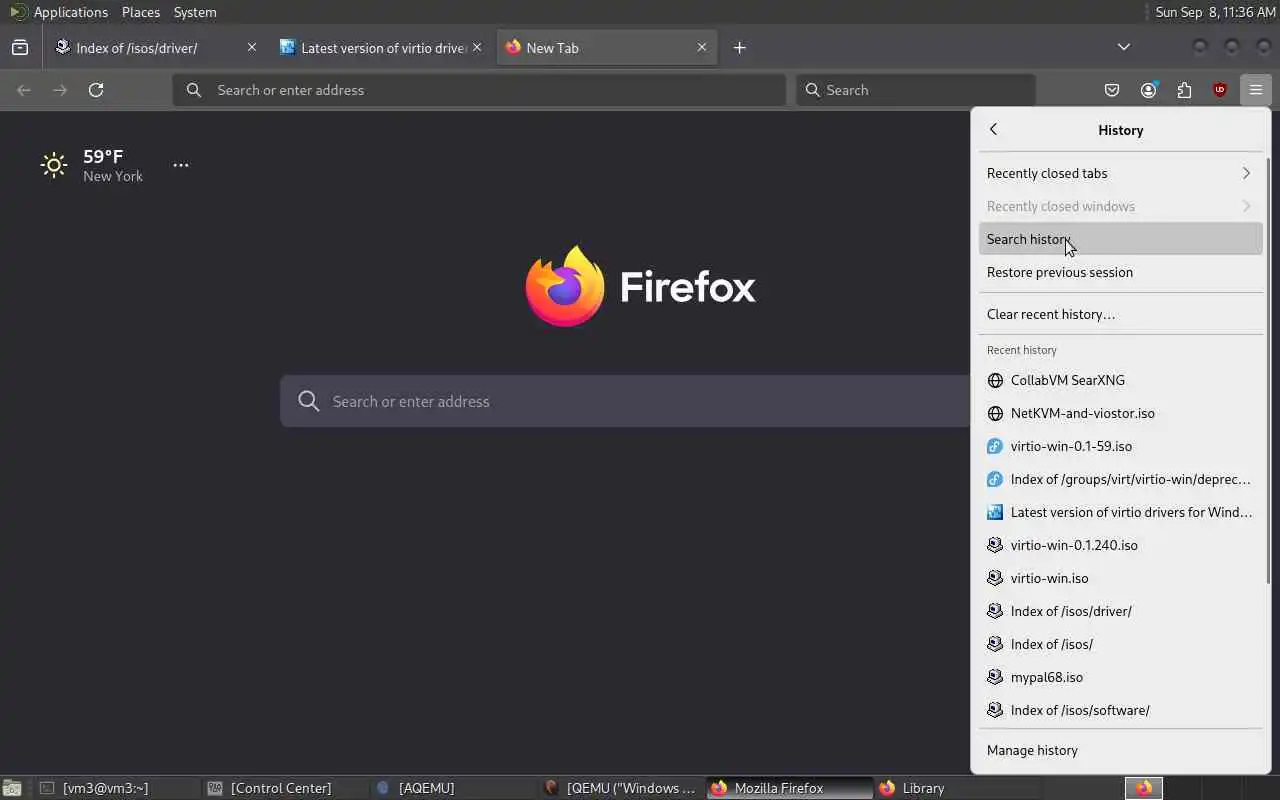Click the 59°F New York weather text
Screen dimensions: 1280x800
point(113,165)
